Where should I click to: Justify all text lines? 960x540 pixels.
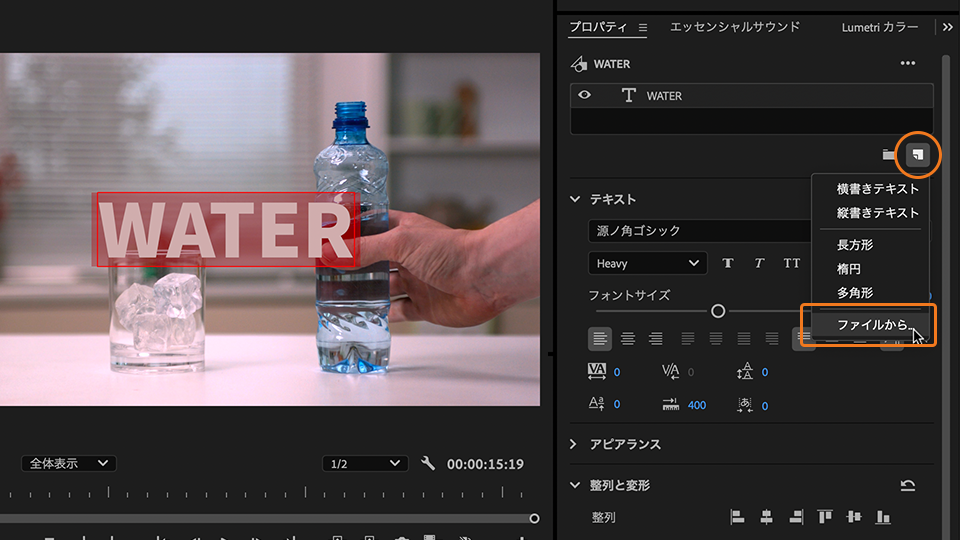(x=772, y=338)
